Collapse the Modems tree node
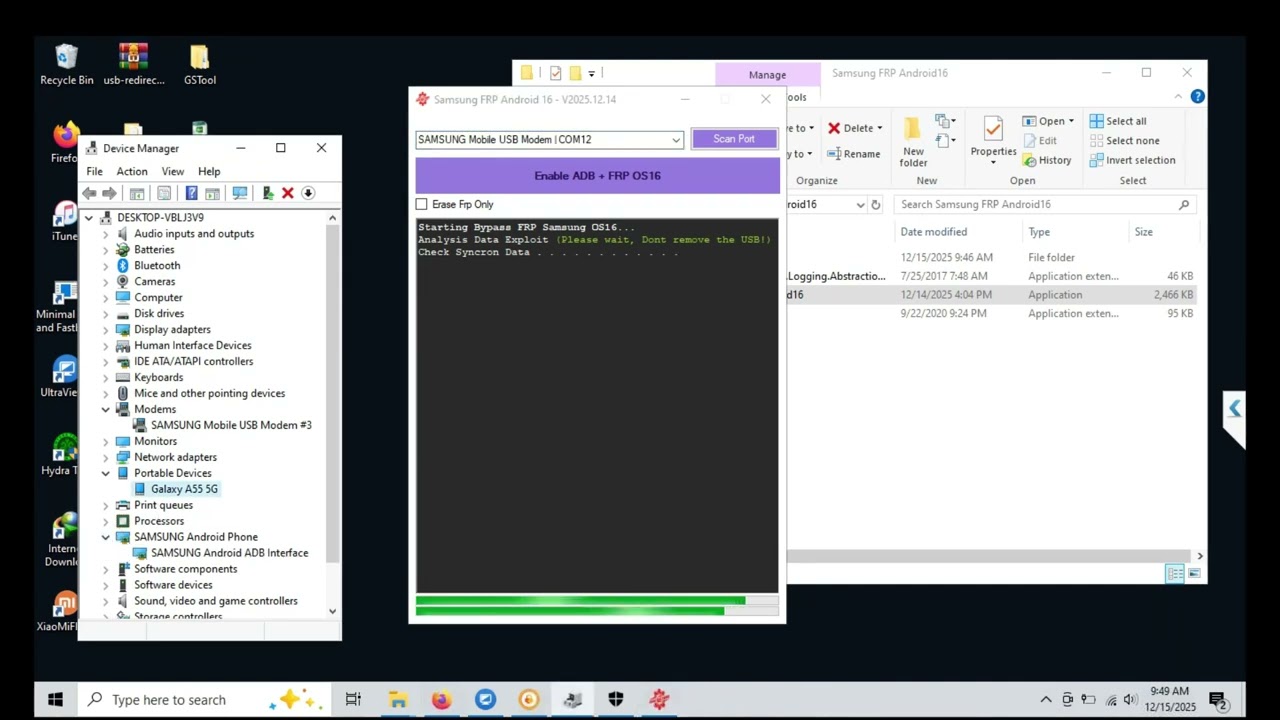 (x=105, y=409)
